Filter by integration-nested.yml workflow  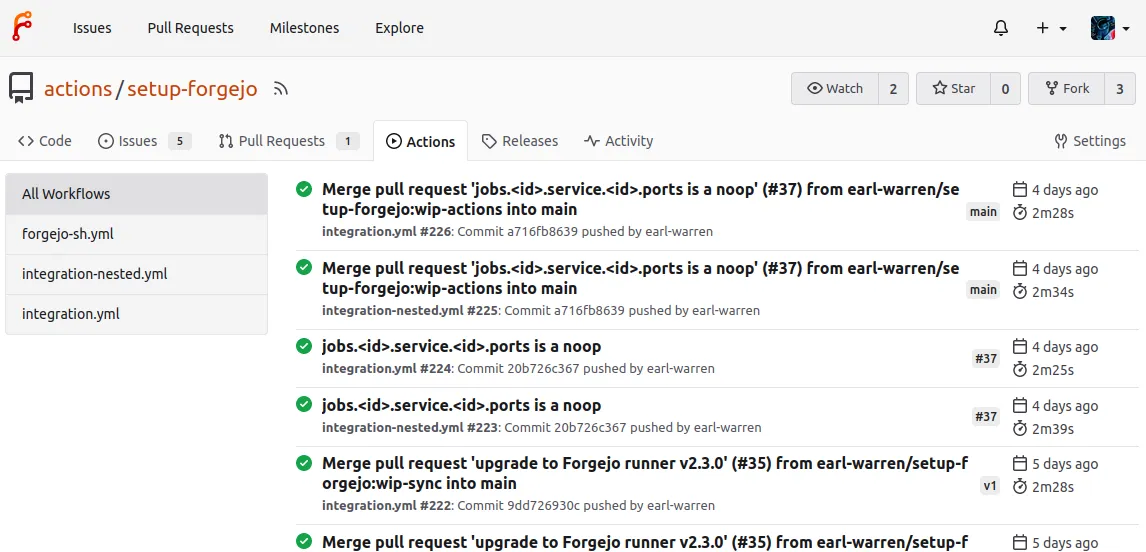[94, 274]
